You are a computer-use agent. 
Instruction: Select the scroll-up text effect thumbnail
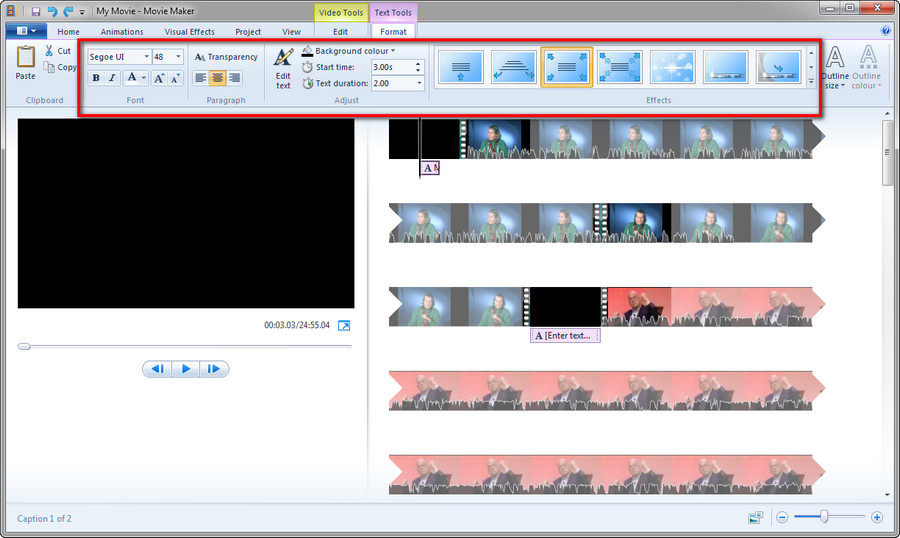click(461, 67)
